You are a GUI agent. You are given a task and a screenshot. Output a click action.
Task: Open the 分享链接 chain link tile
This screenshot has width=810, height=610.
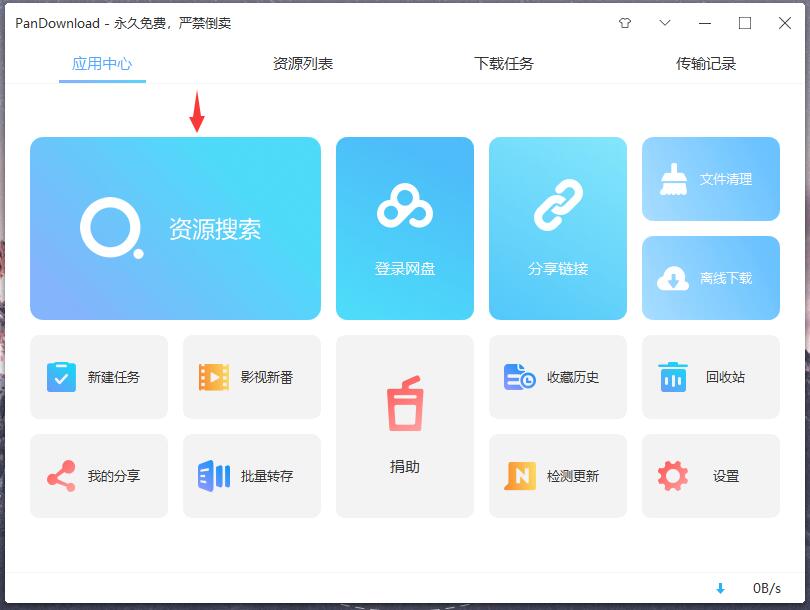pyautogui.click(x=558, y=229)
